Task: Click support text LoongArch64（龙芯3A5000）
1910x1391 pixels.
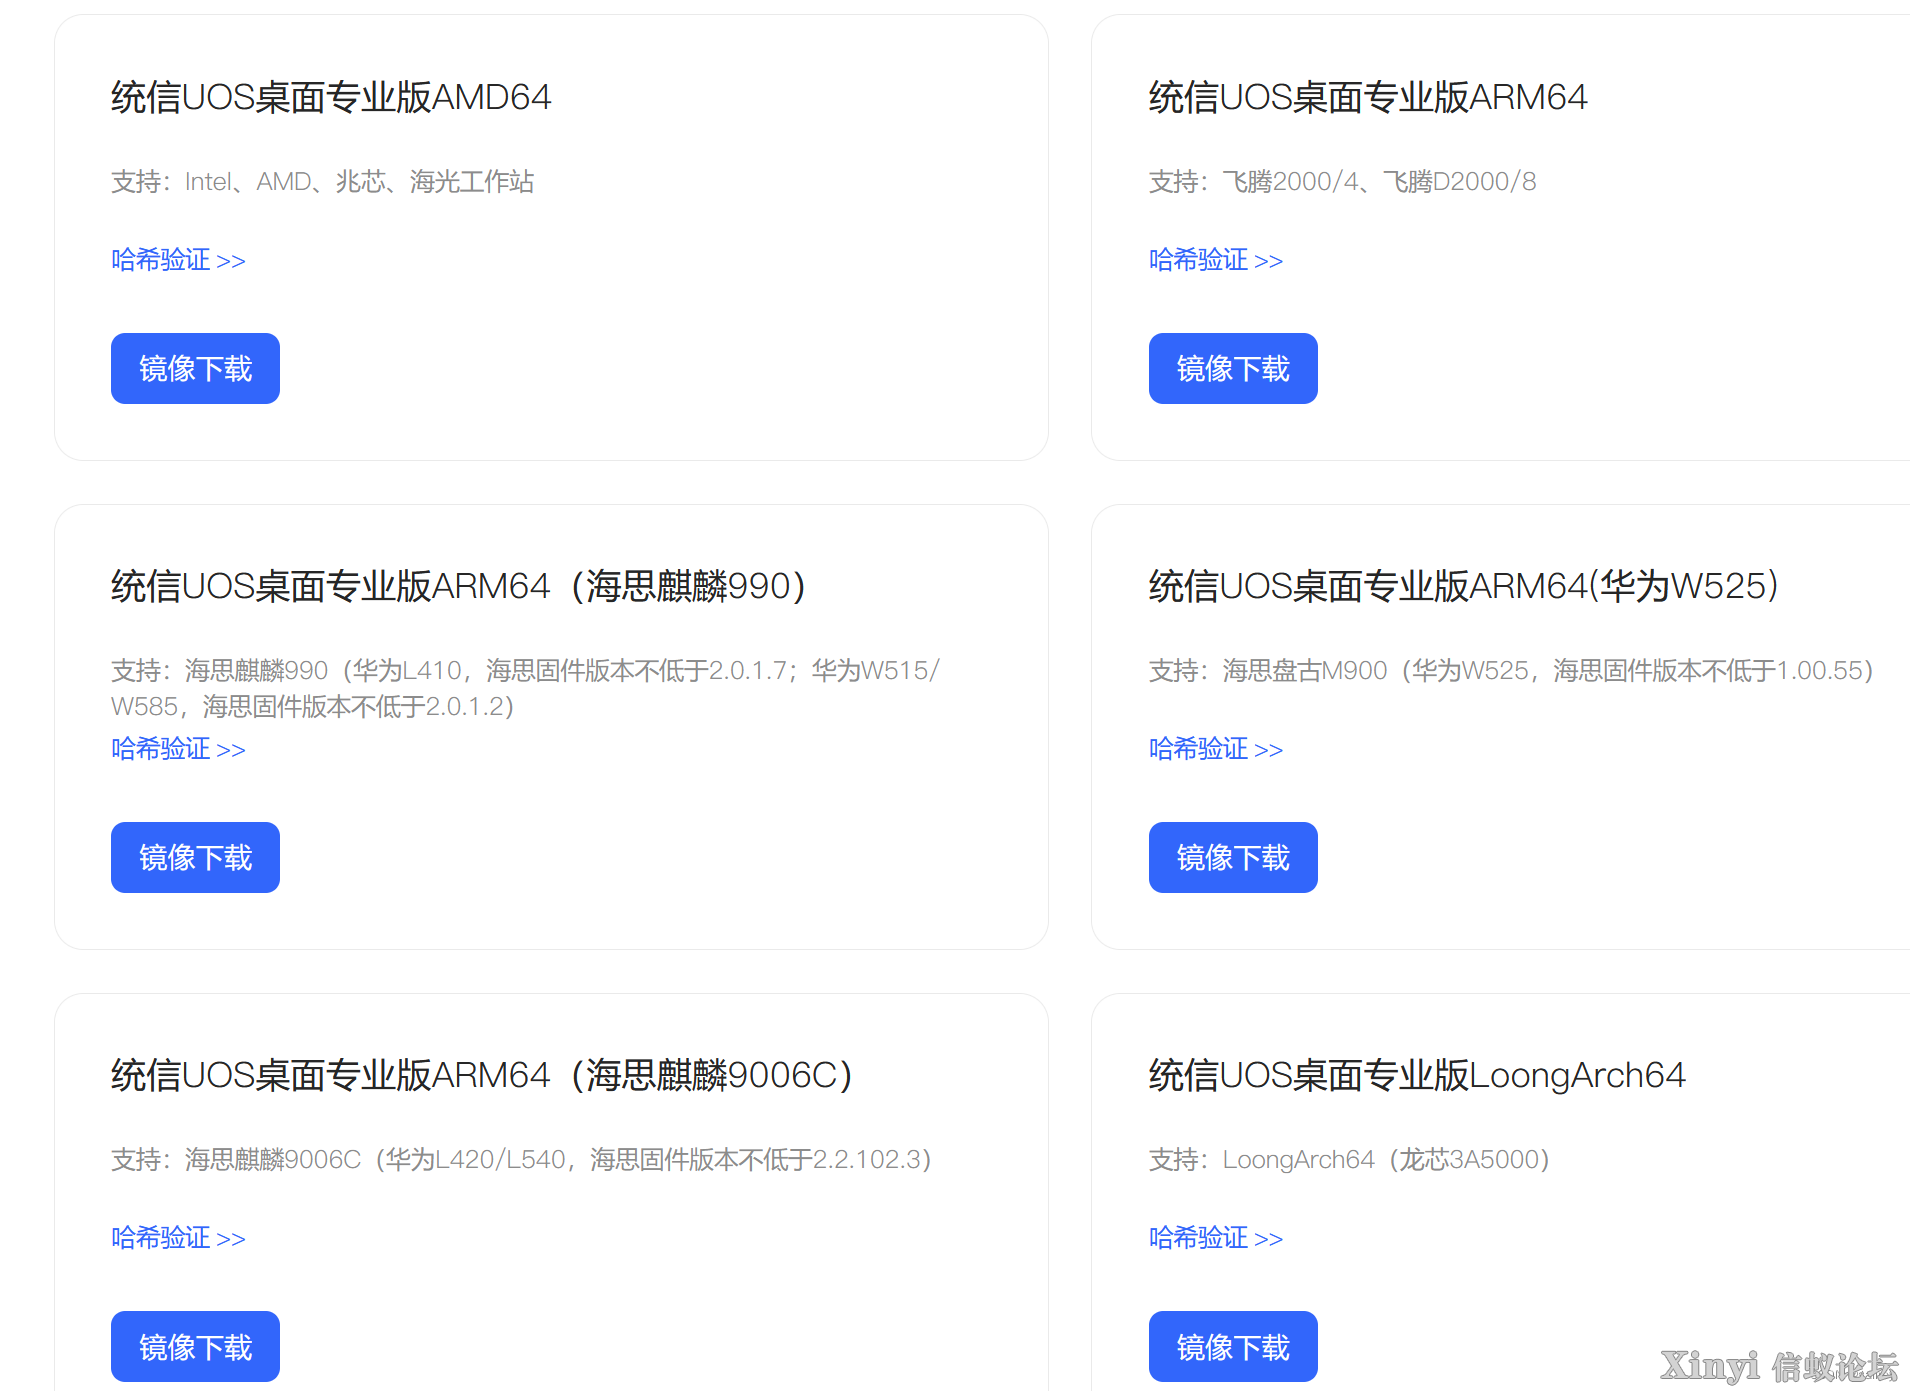Action: pyautogui.click(x=1349, y=1159)
